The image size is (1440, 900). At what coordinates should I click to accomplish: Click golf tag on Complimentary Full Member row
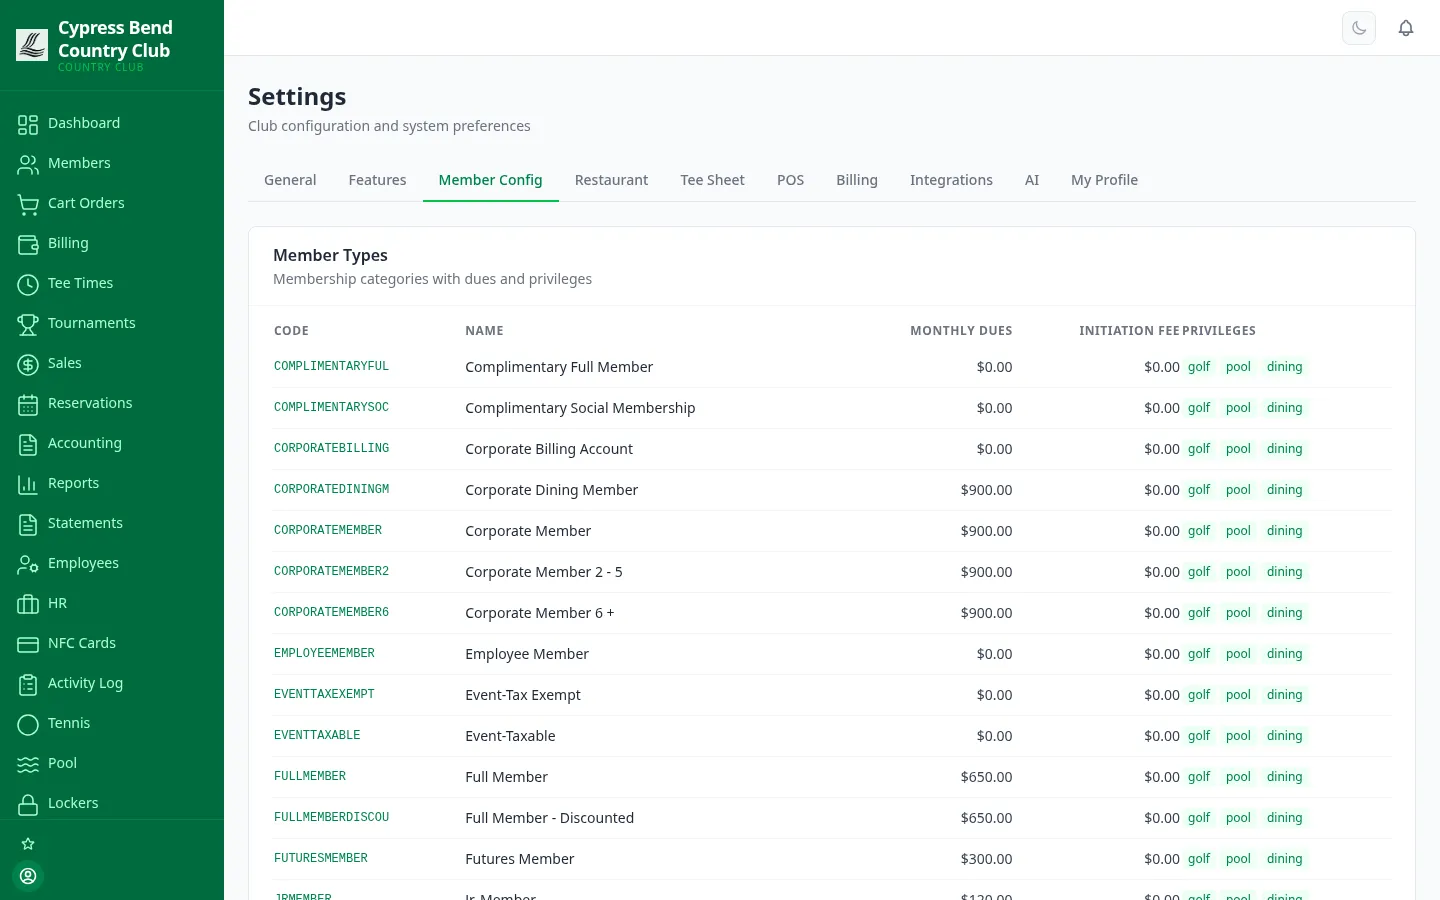(x=1199, y=367)
